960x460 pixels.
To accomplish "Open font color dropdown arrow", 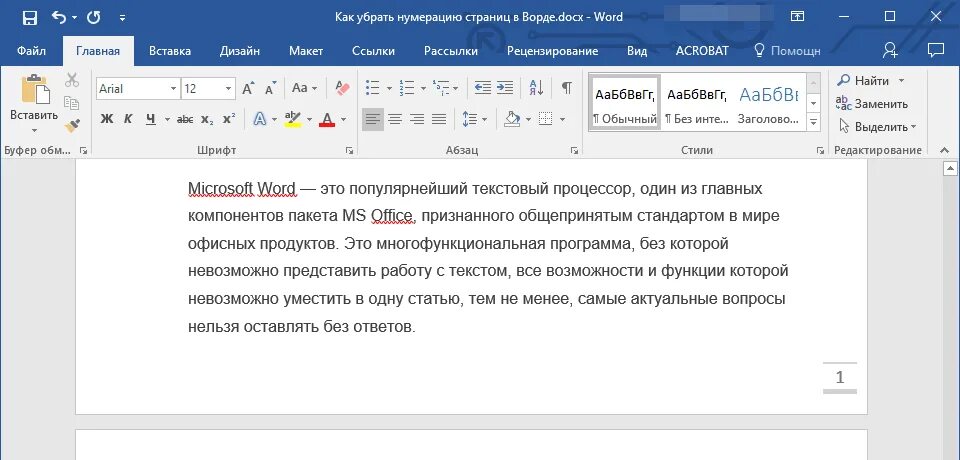I will (x=343, y=119).
